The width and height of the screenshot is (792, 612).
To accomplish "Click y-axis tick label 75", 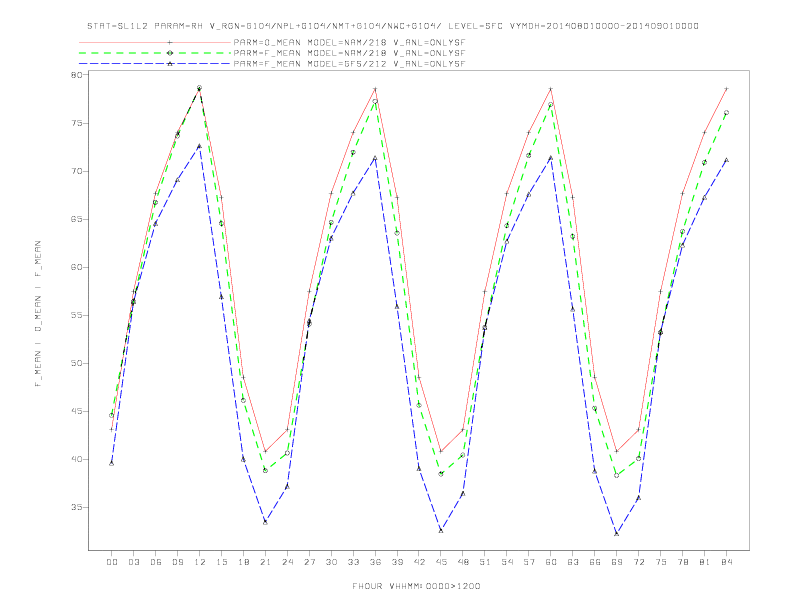I will (77, 123).
